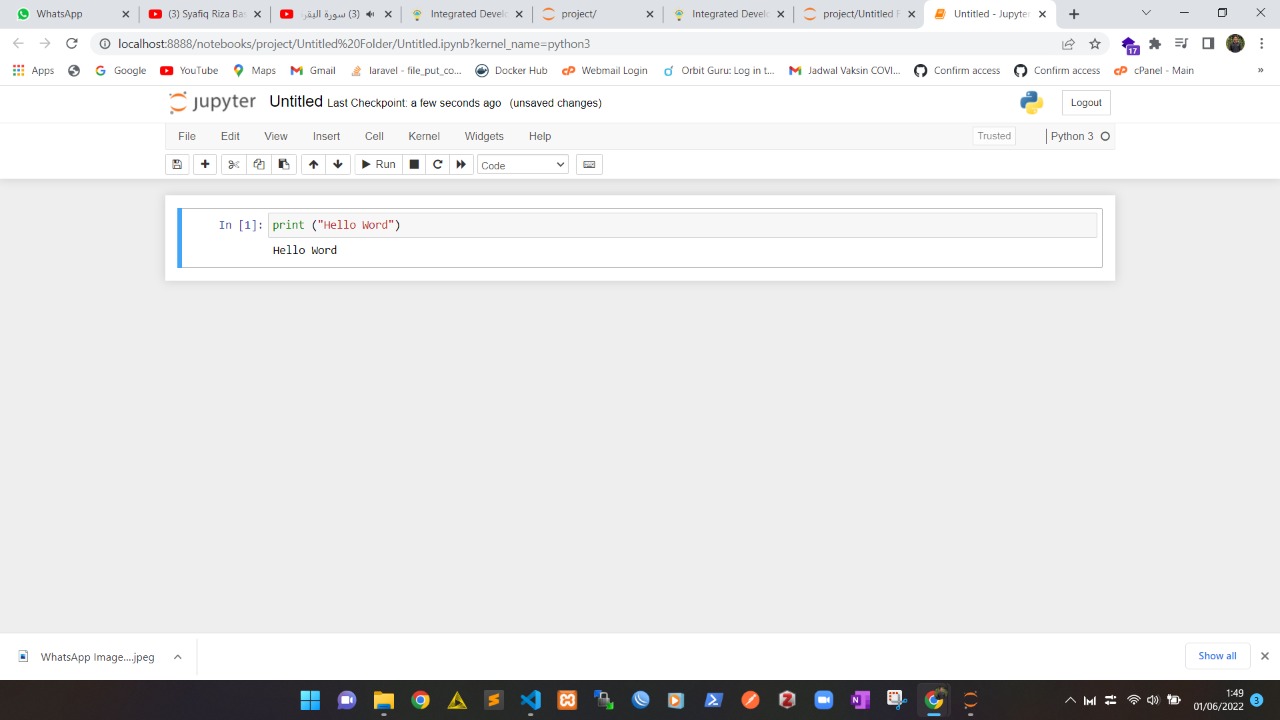Cut selected cells with scissors icon
This screenshot has width=1280, height=720.
click(x=234, y=164)
